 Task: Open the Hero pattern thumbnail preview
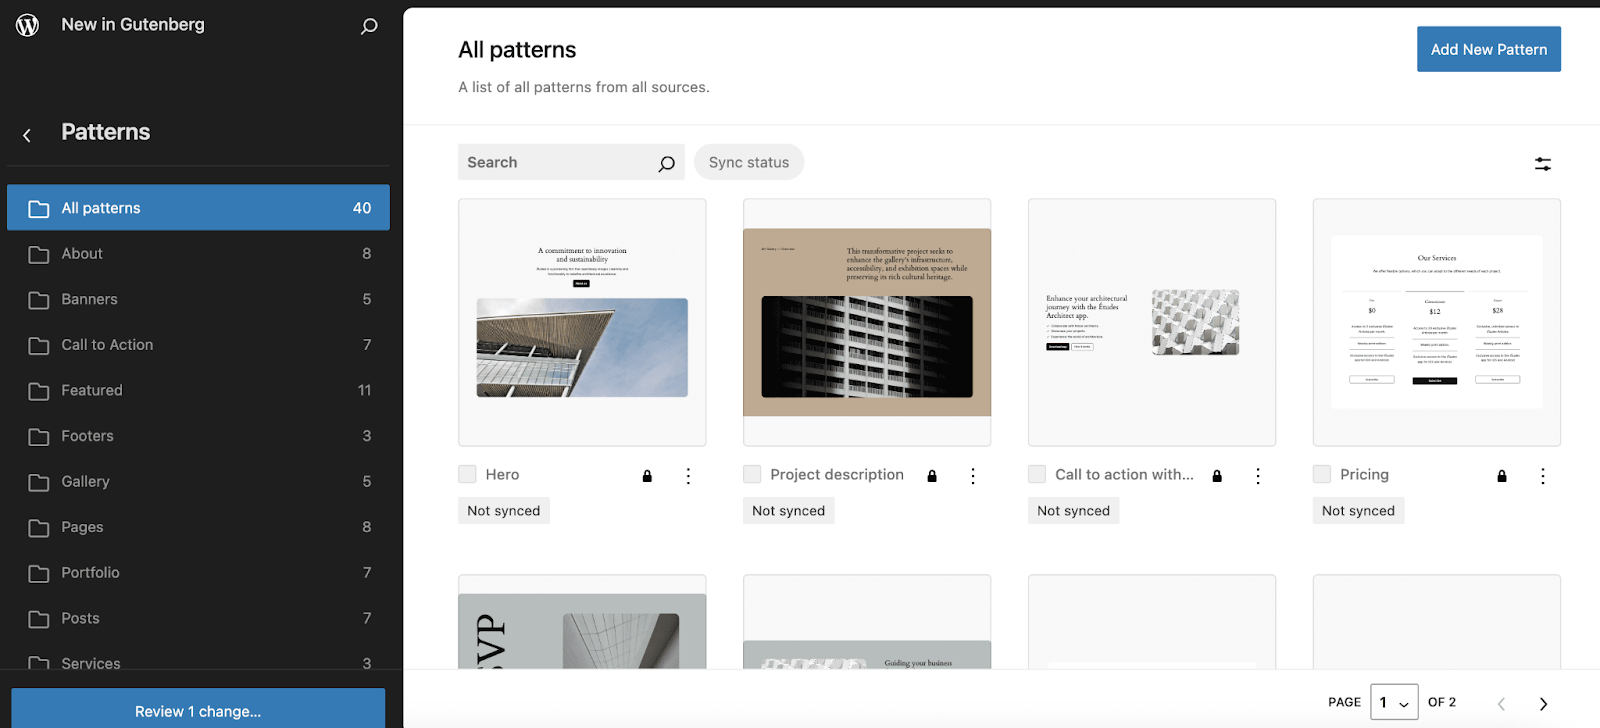pos(582,322)
